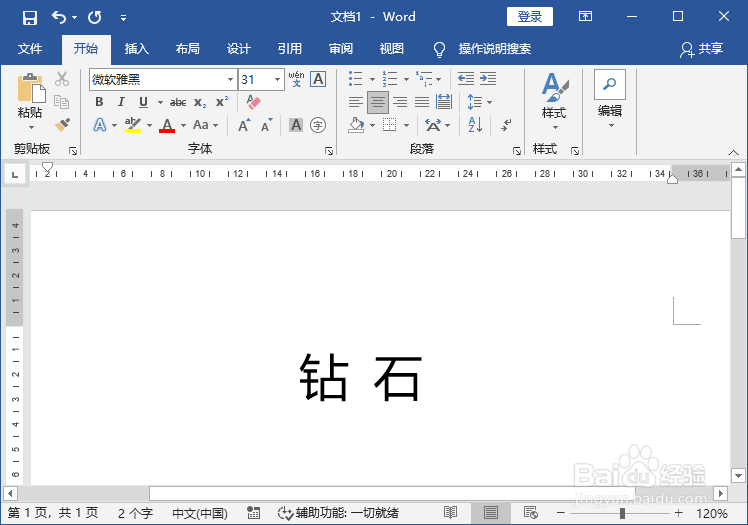Switch to the 插入 (Insert) tab

click(x=137, y=49)
